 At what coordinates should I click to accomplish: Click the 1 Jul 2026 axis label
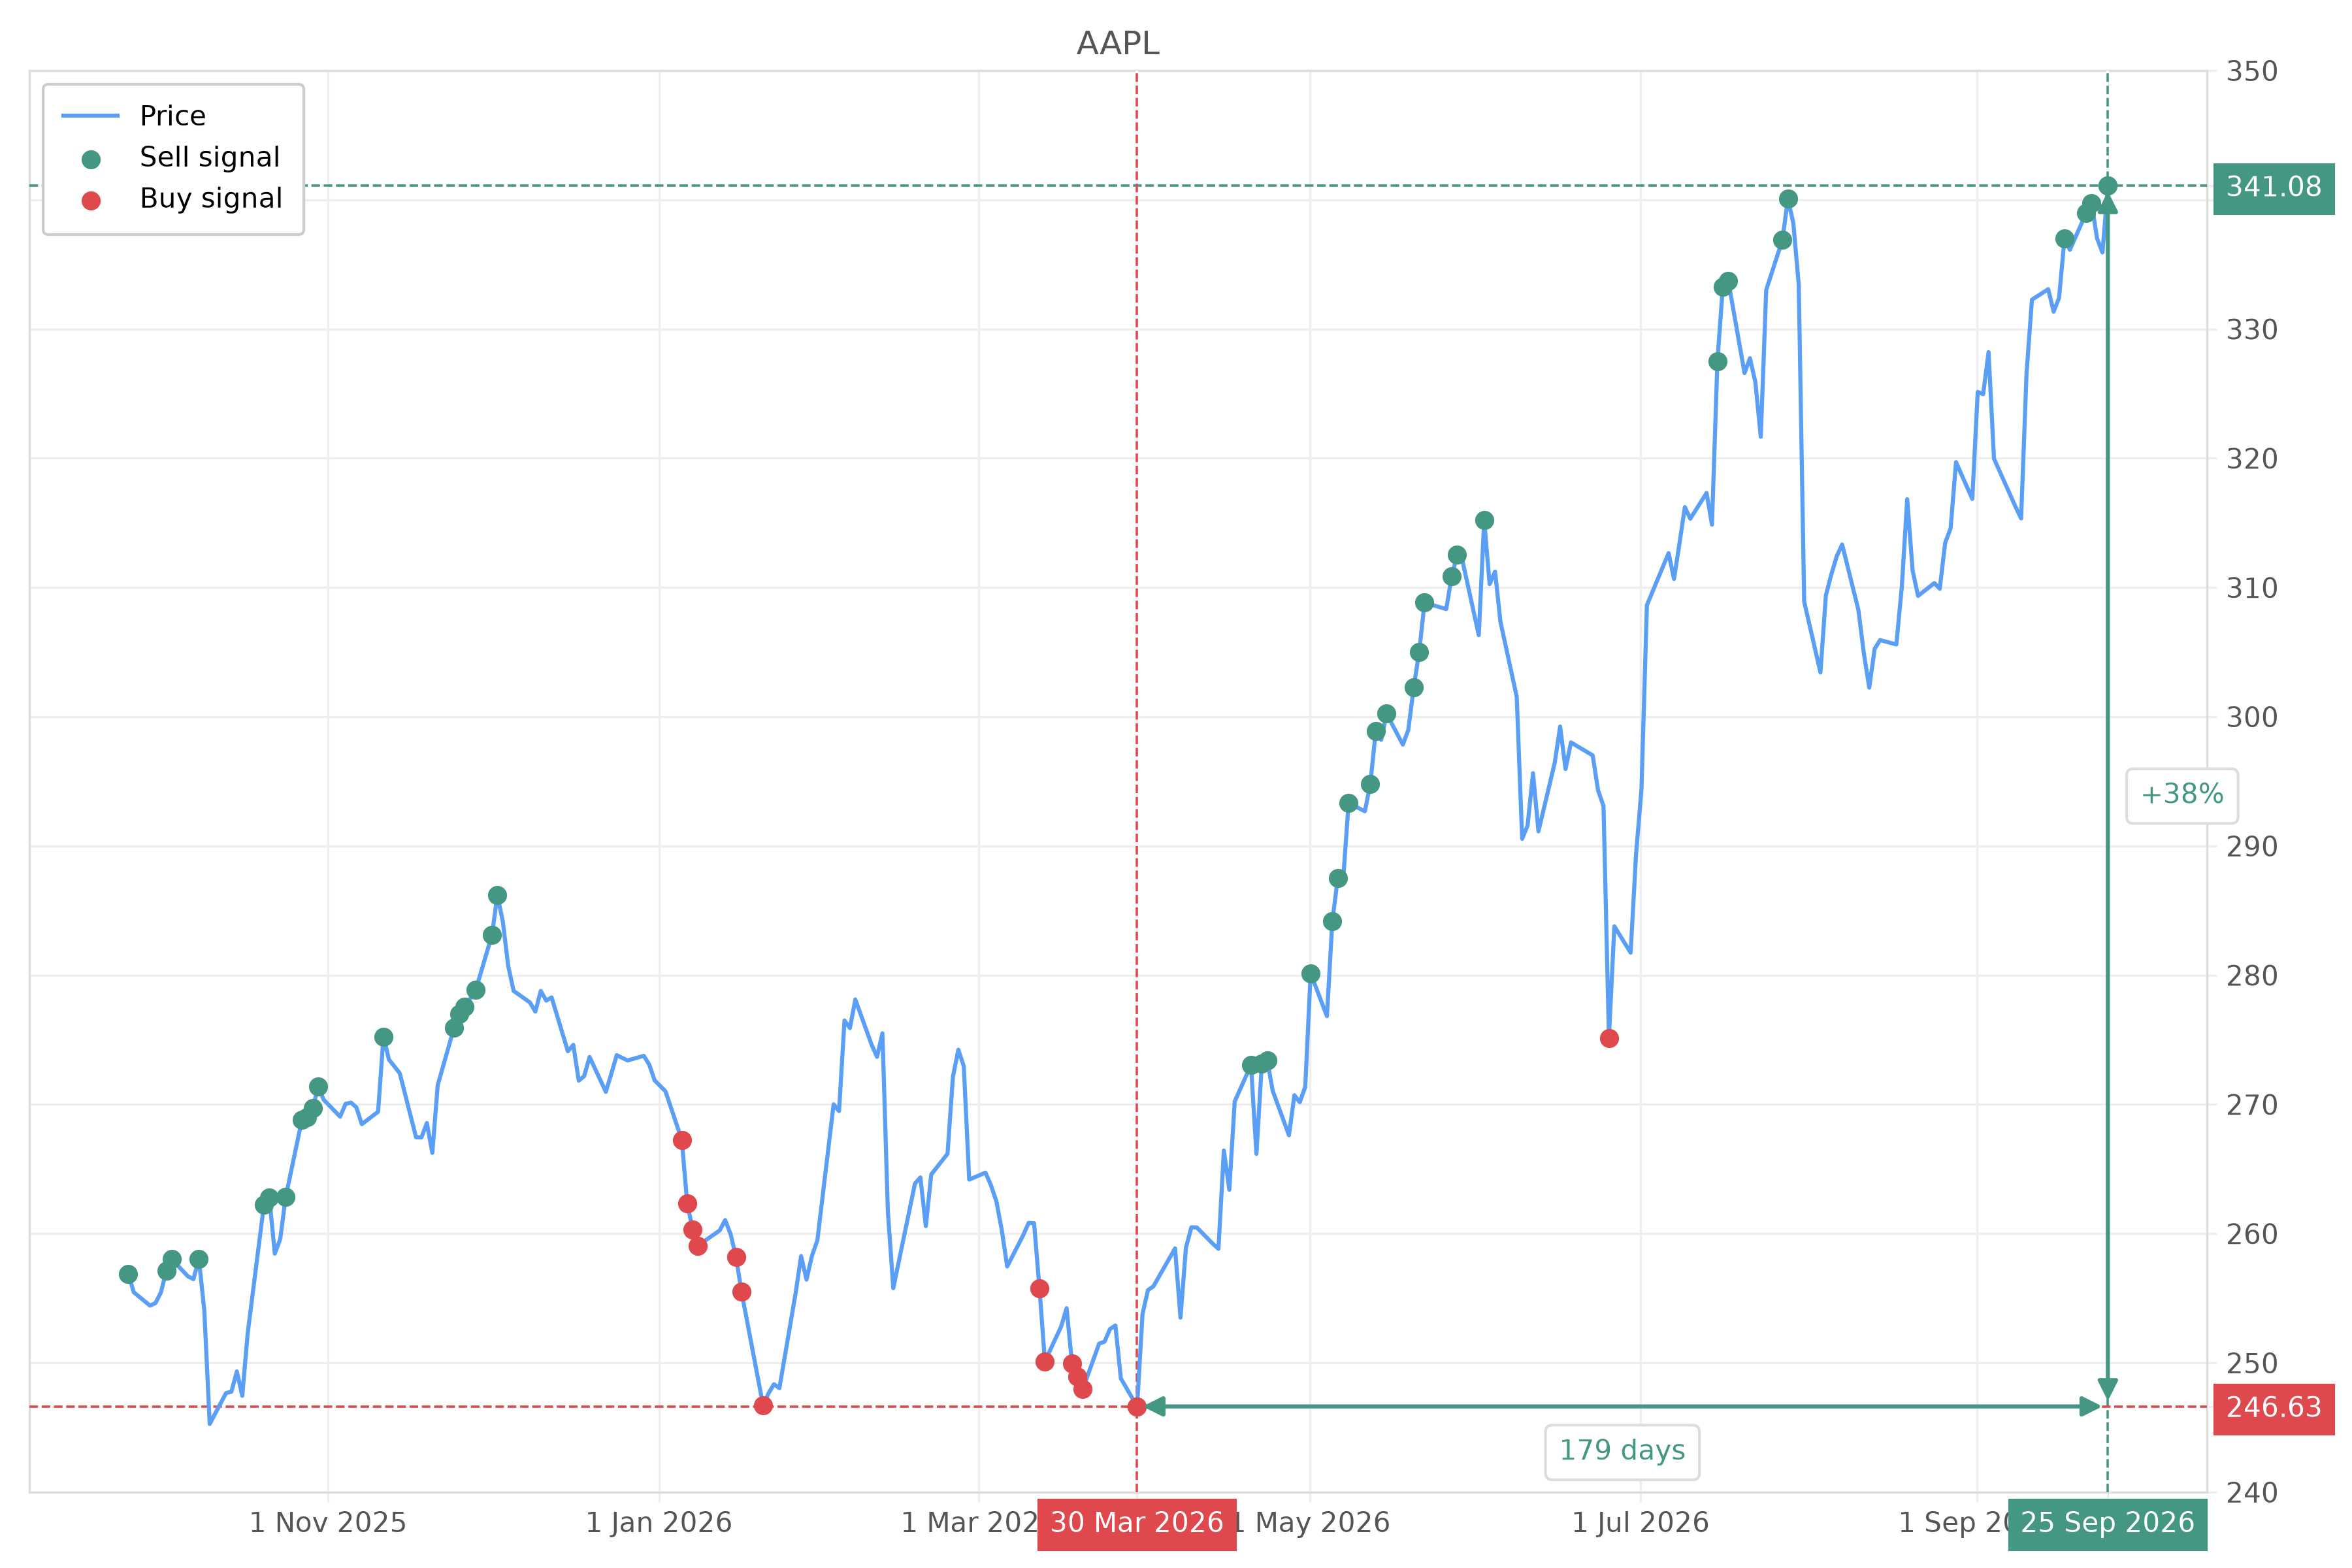pos(1640,1523)
